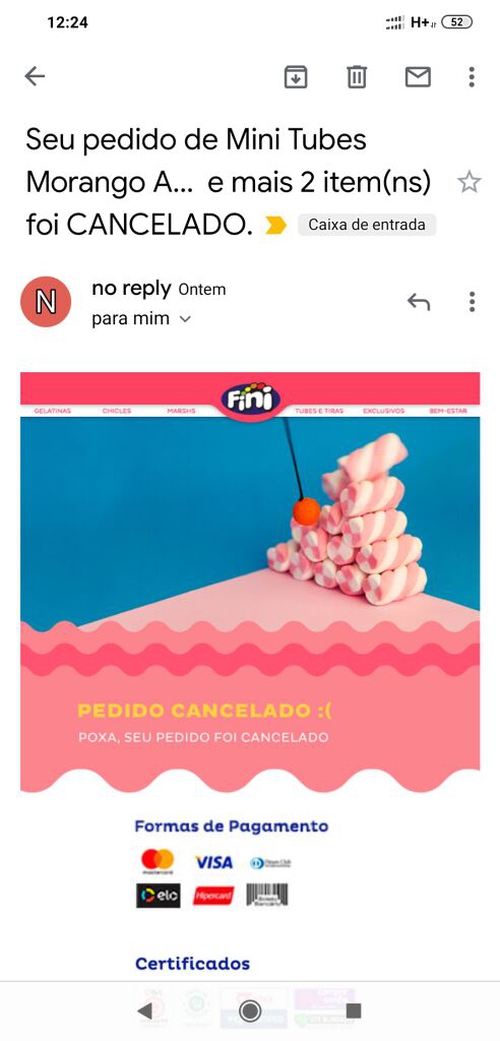Expand recipient details next to para mim
The image size is (500, 1041).
point(185,319)
